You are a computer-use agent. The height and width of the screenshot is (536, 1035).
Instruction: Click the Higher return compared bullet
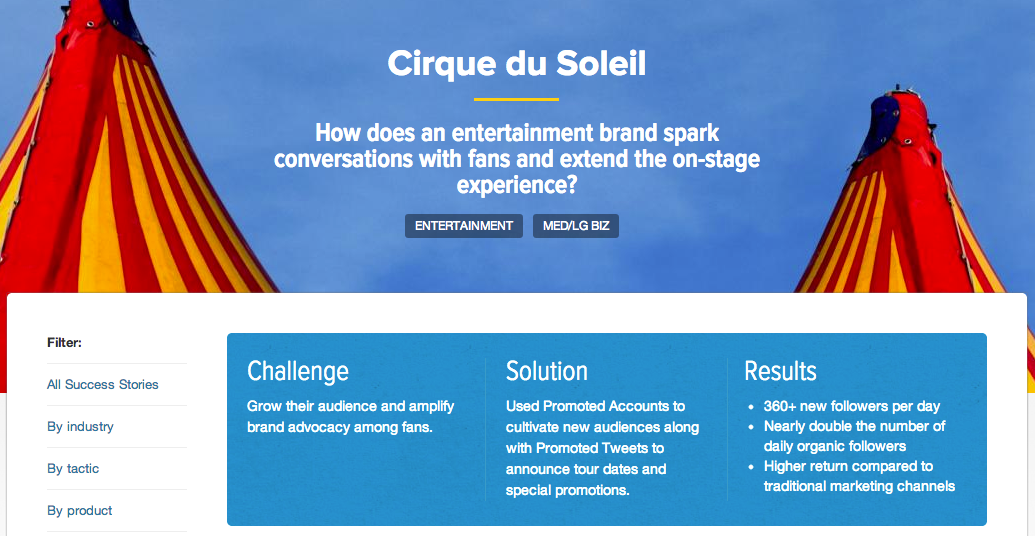coord(859,476)
